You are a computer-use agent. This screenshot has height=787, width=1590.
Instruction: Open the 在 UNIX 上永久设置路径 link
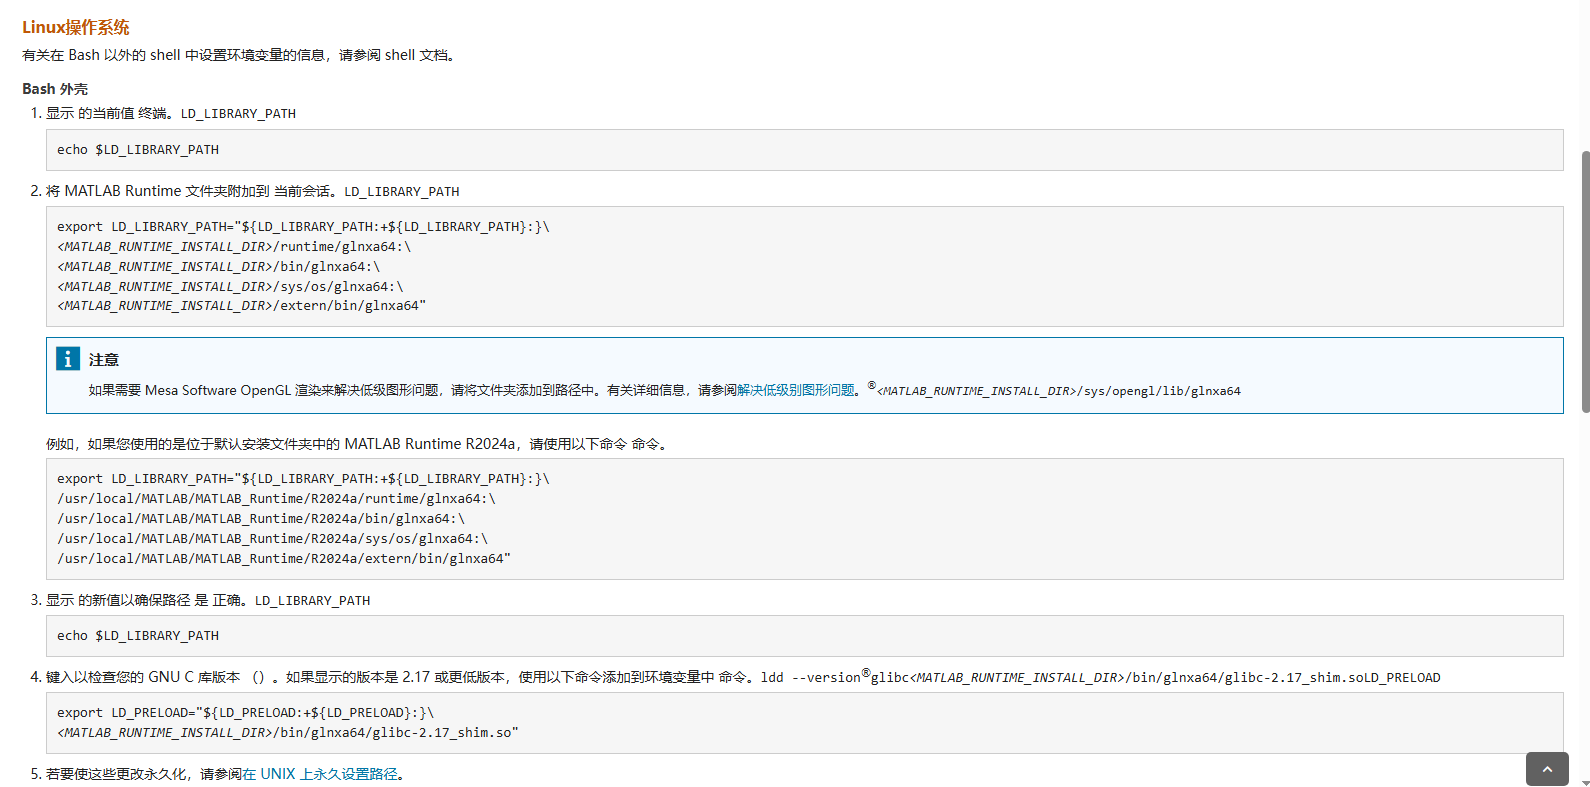pyautogui.click(x=320, y=774)
